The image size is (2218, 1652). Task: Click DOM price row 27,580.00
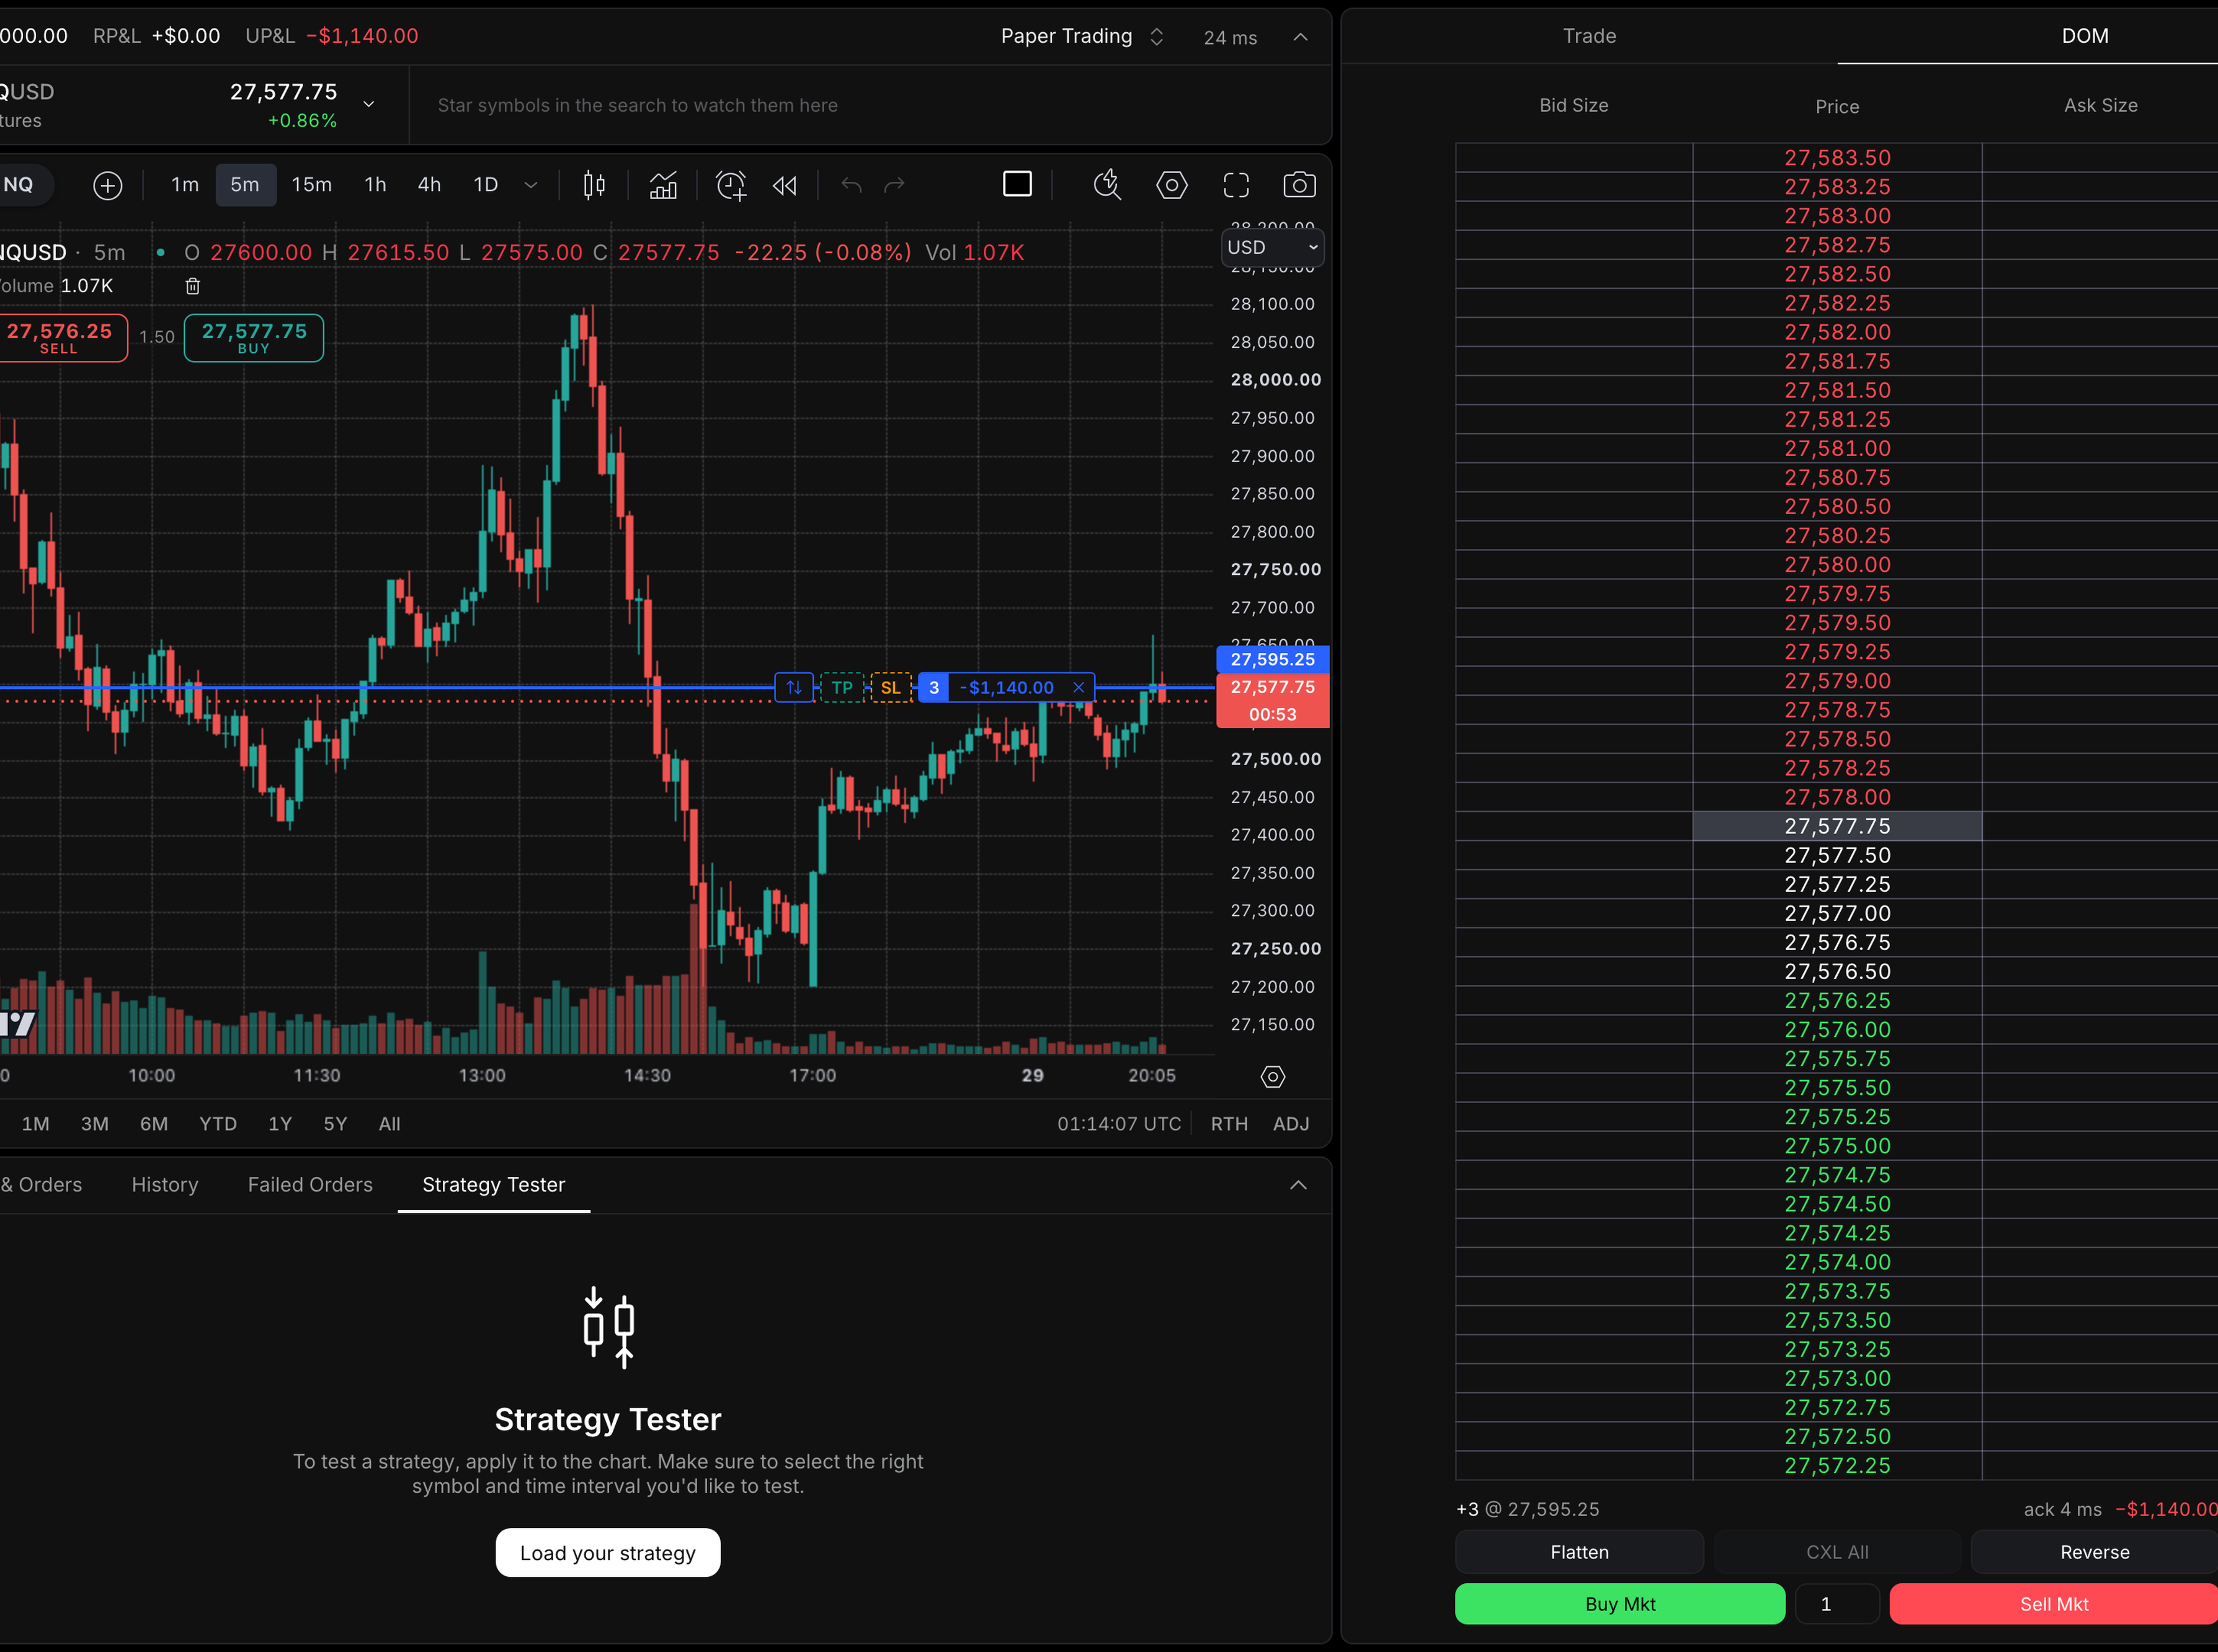[x=1837, y=565]
